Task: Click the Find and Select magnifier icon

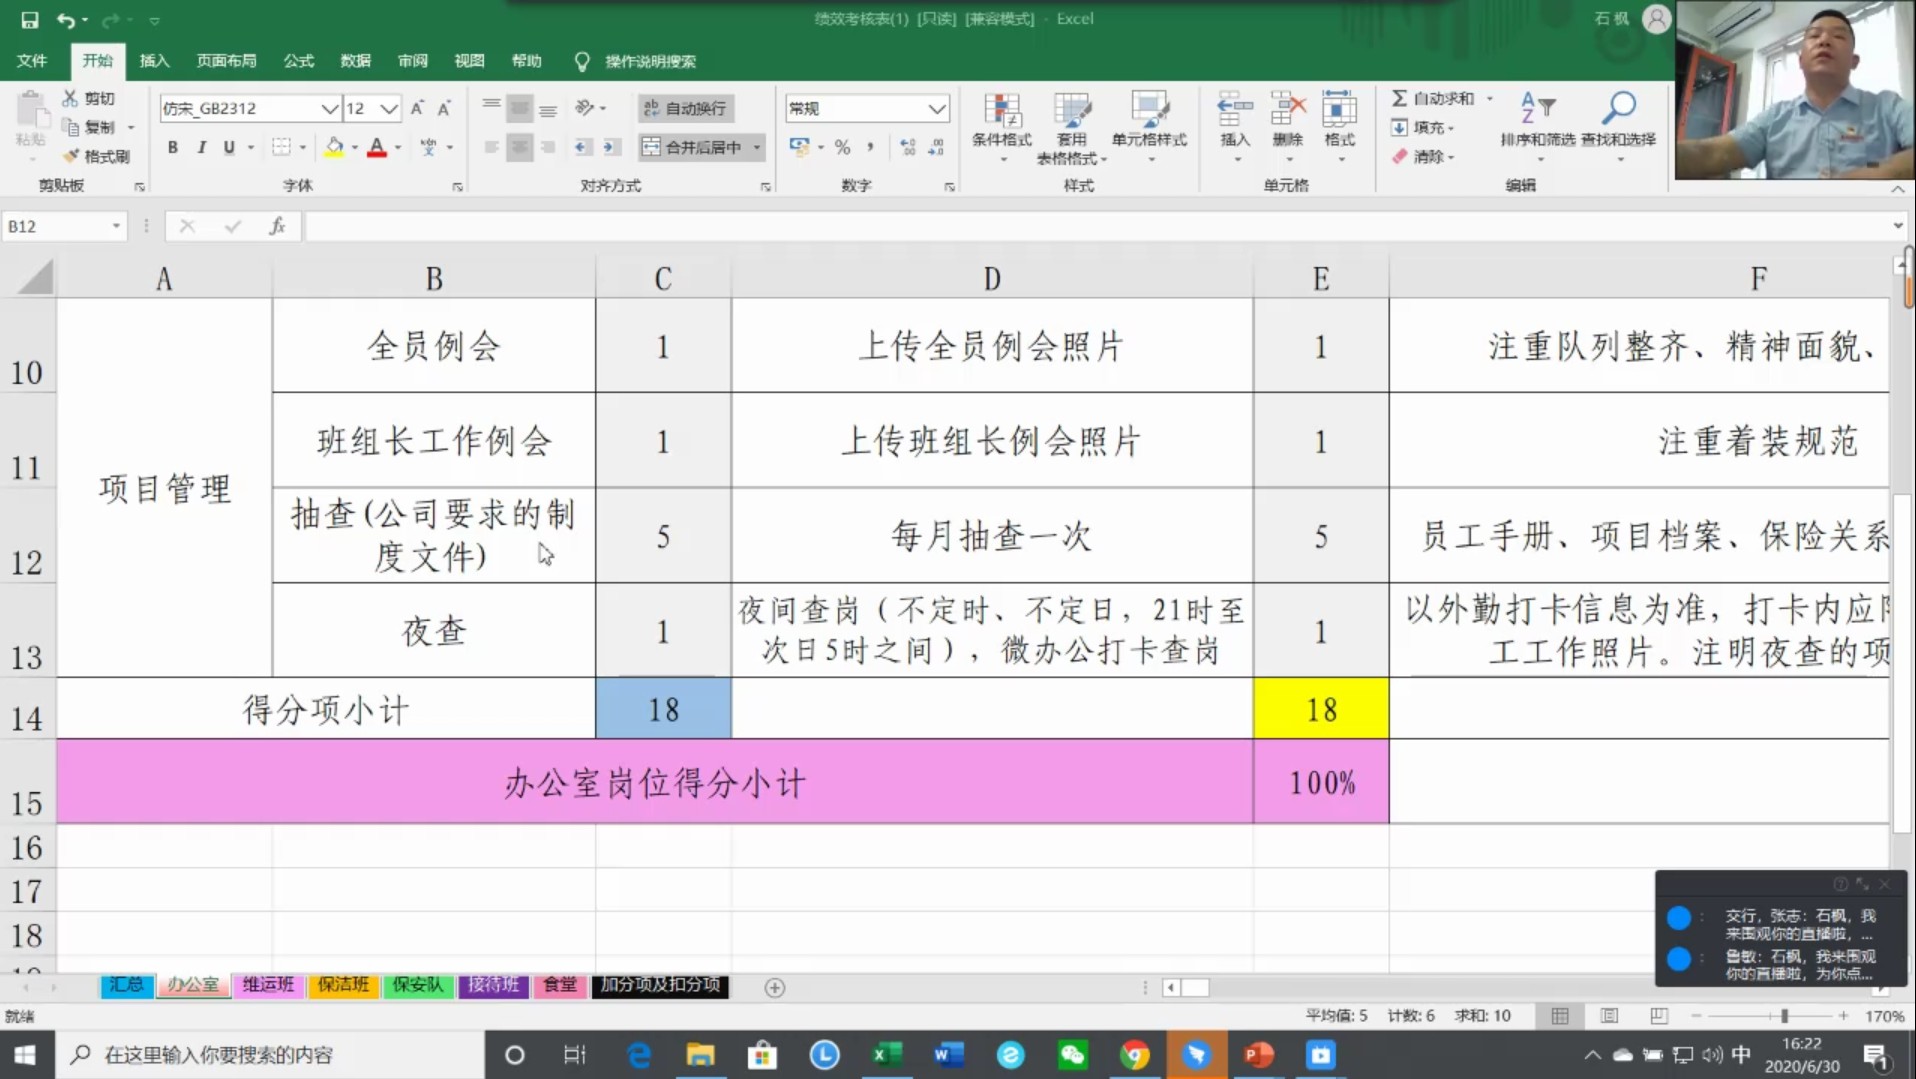Action: pos(1618,108)
